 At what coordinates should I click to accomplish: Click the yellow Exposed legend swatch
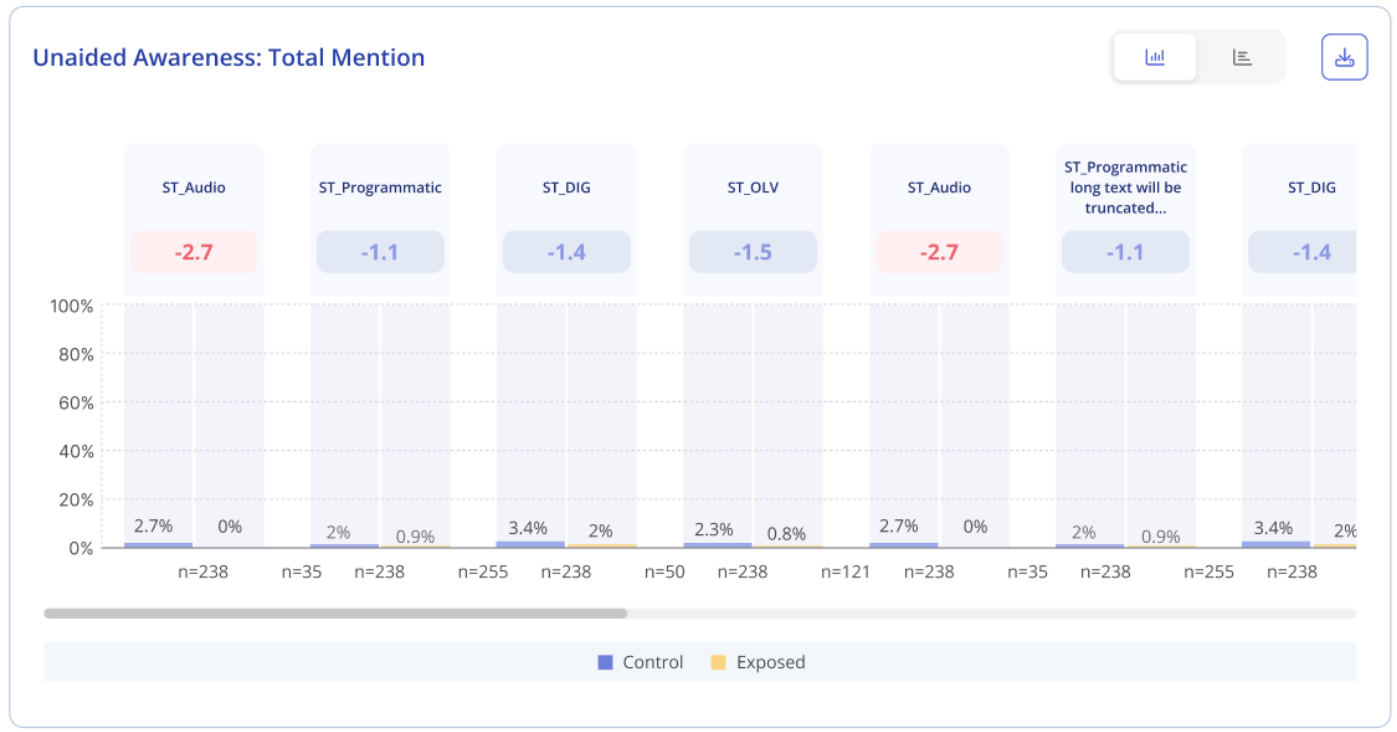pos(718,662)
